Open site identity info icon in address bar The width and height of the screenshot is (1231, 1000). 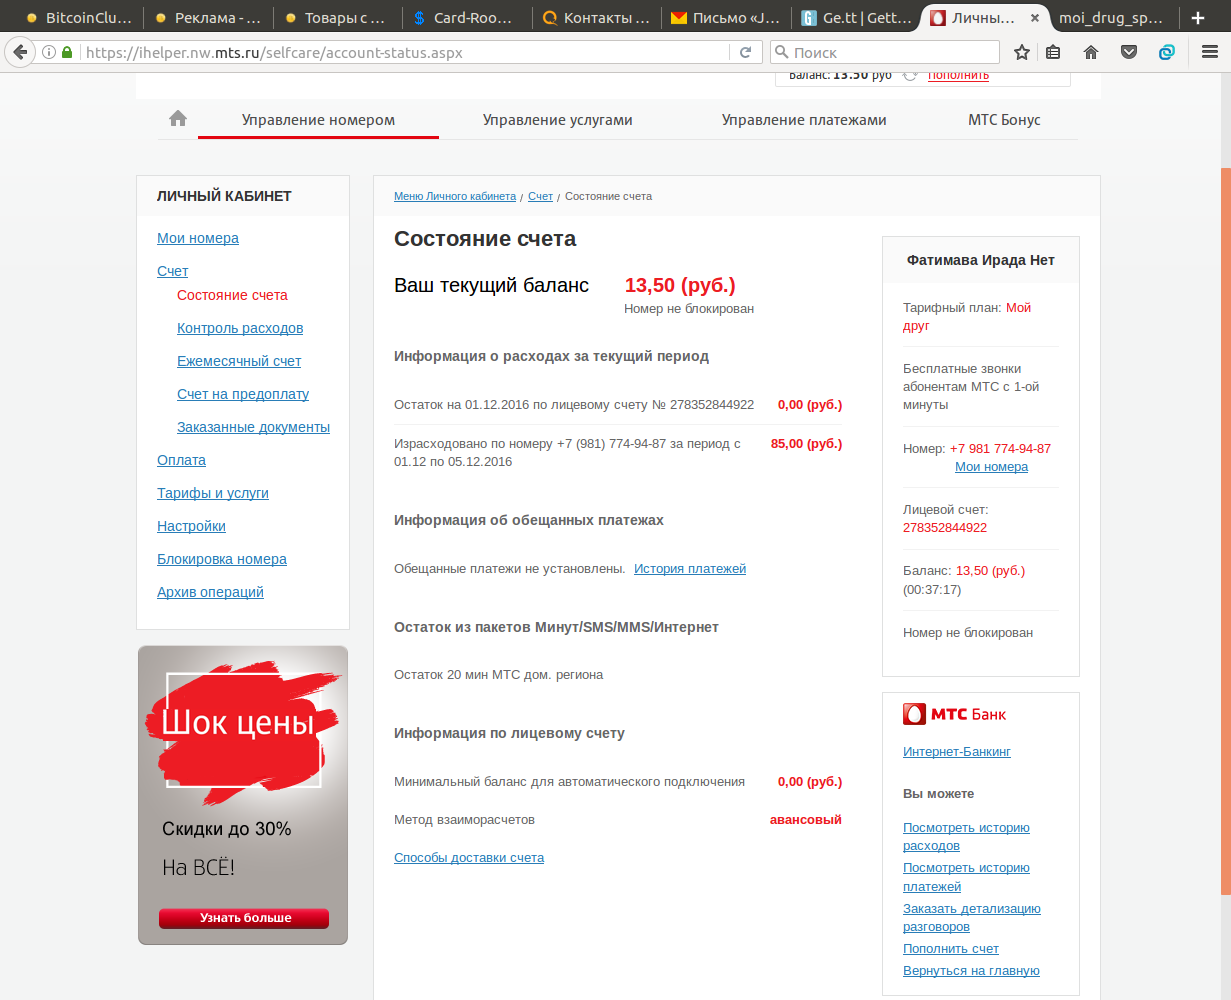tap(48, 52)
